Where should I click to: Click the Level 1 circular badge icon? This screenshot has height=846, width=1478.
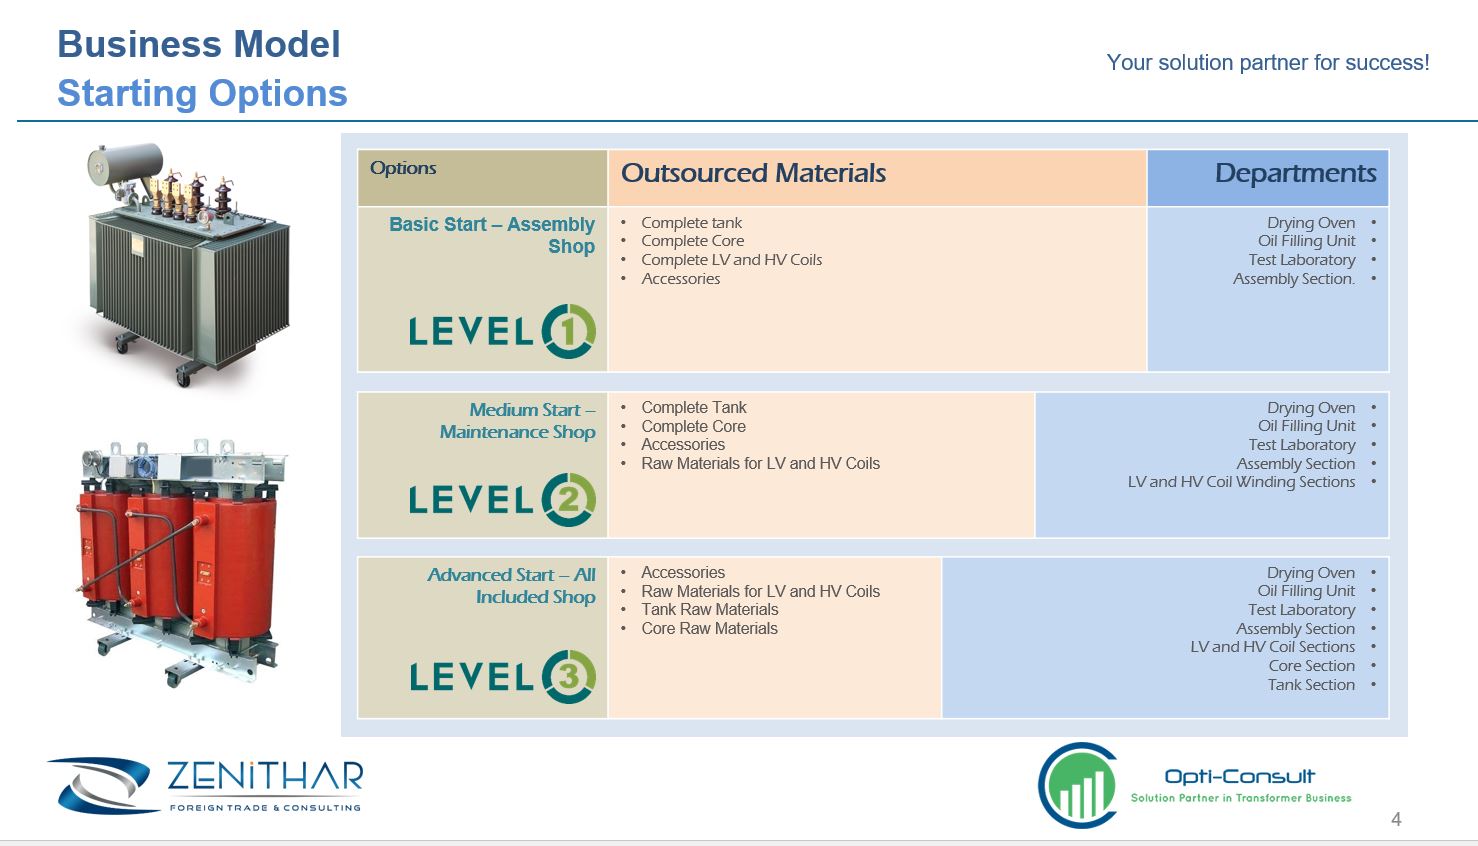click(569, 331)
